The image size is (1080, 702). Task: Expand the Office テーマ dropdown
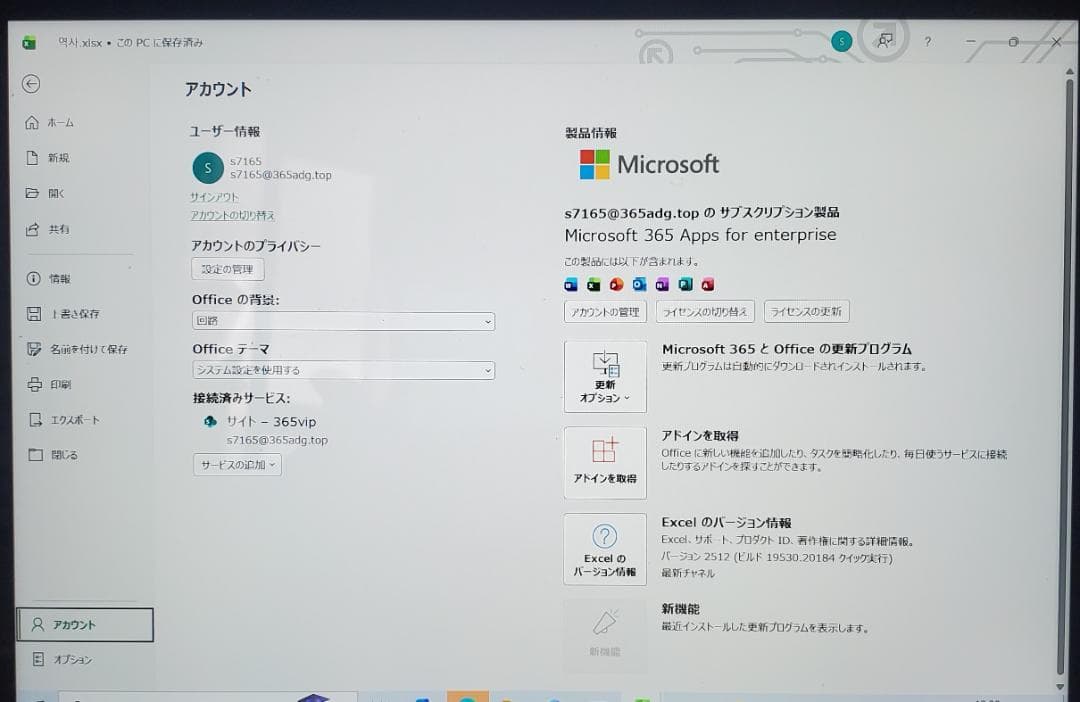pos(343,370)
